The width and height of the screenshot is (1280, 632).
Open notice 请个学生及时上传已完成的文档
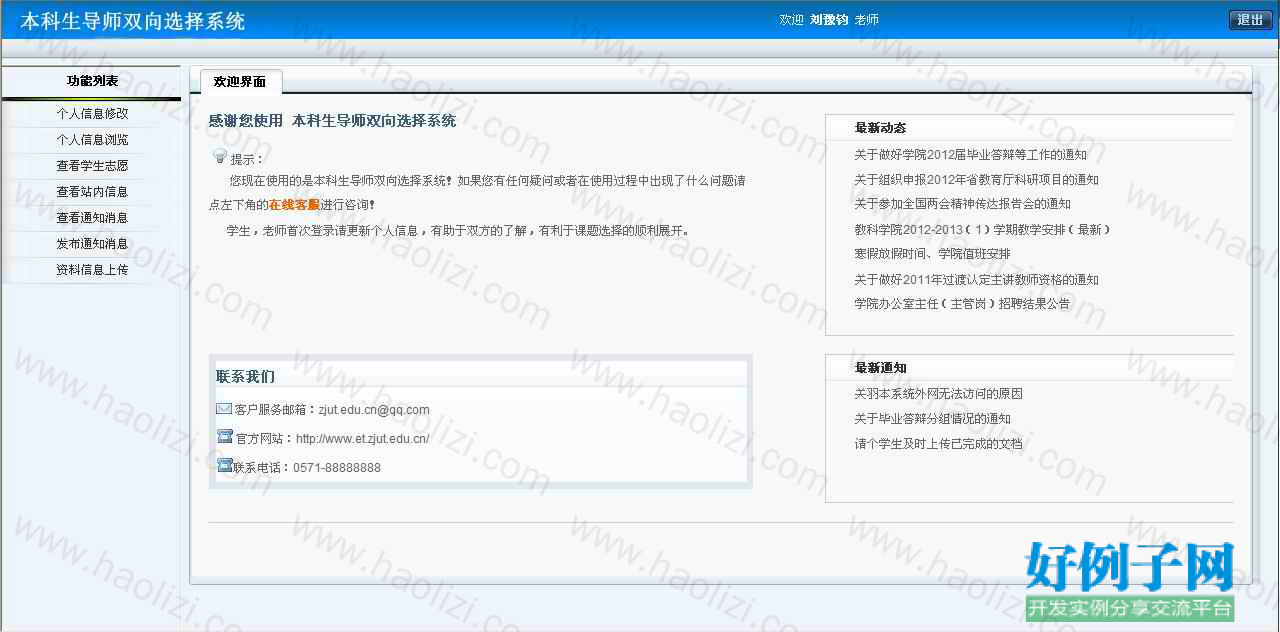(938, 444)
